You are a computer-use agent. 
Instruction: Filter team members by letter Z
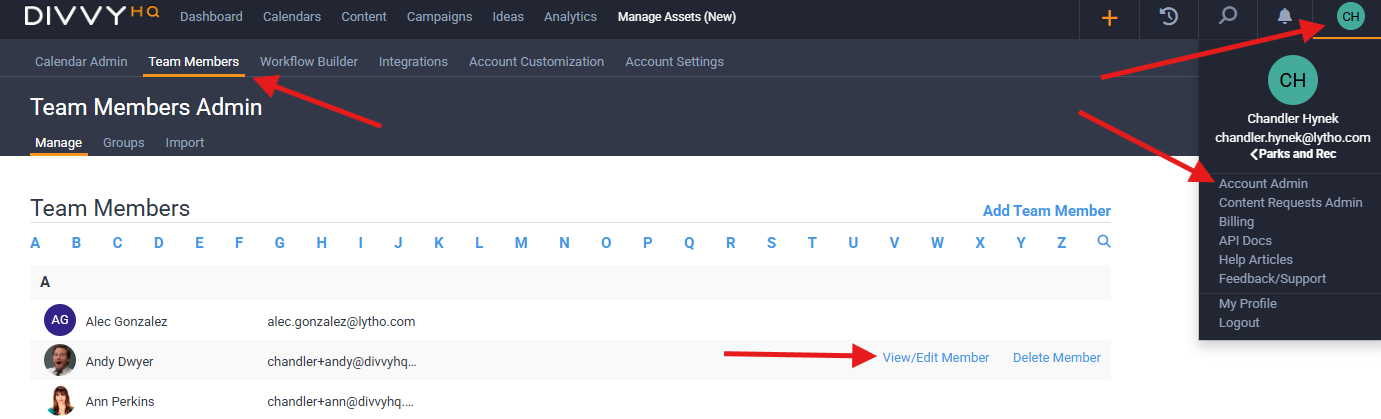coord(1061,242)
